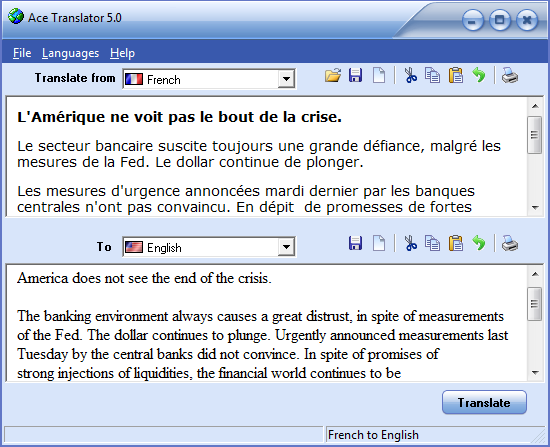
Task: Click the source pane scrollbar down arrow
Action: tap(535, 207)
